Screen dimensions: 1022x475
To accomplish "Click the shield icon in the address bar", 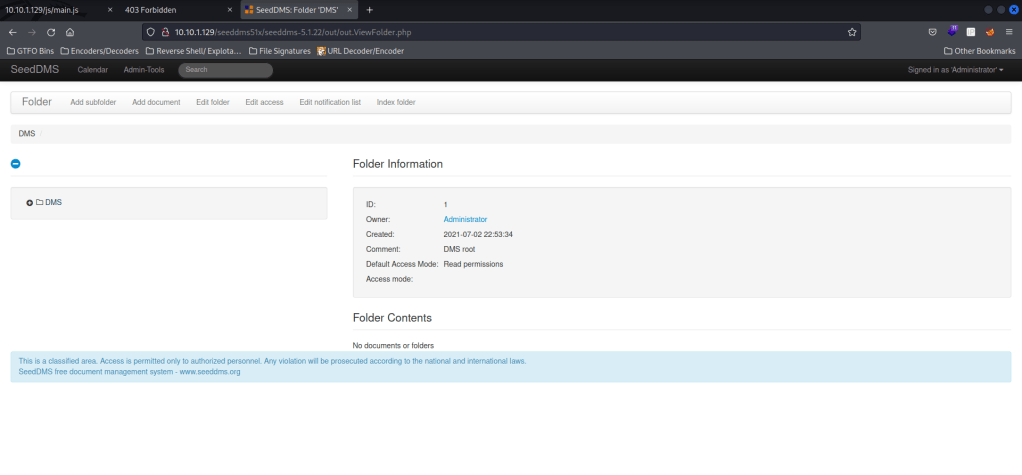I will [x=151, y=32].
